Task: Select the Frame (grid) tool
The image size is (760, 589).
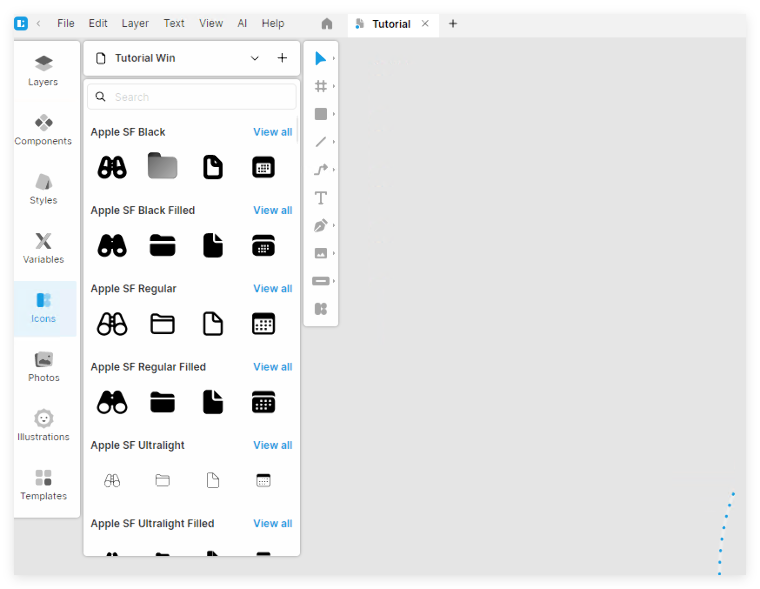Action: coord(320,86)
